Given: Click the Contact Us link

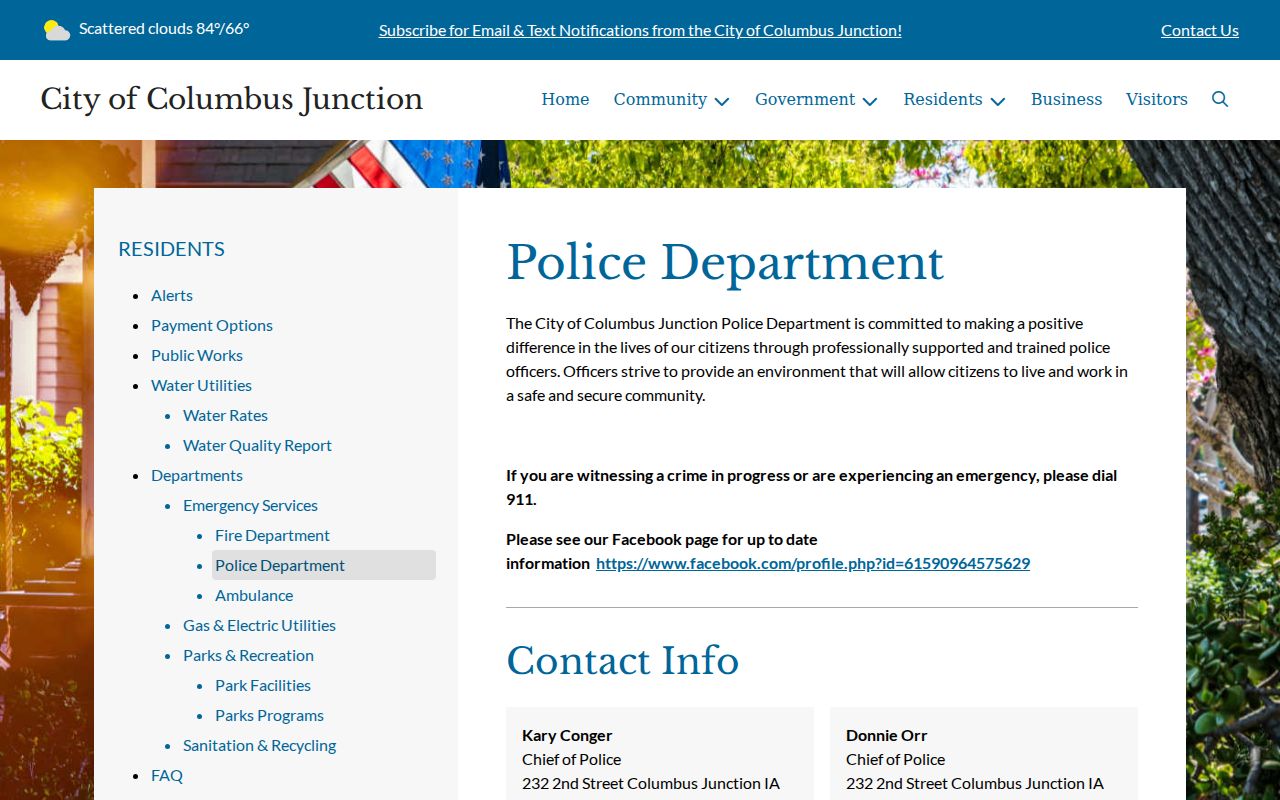Looking at the screenshot, I should point(1200,30).
